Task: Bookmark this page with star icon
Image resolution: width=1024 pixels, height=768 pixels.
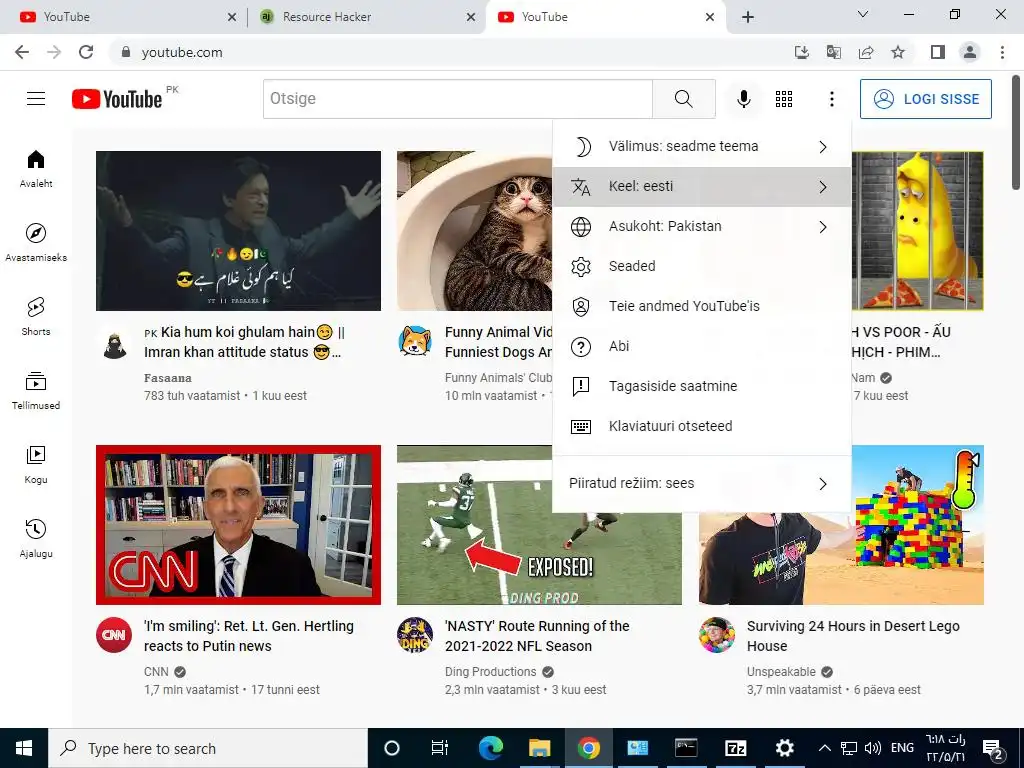Action: pos(898,52)
